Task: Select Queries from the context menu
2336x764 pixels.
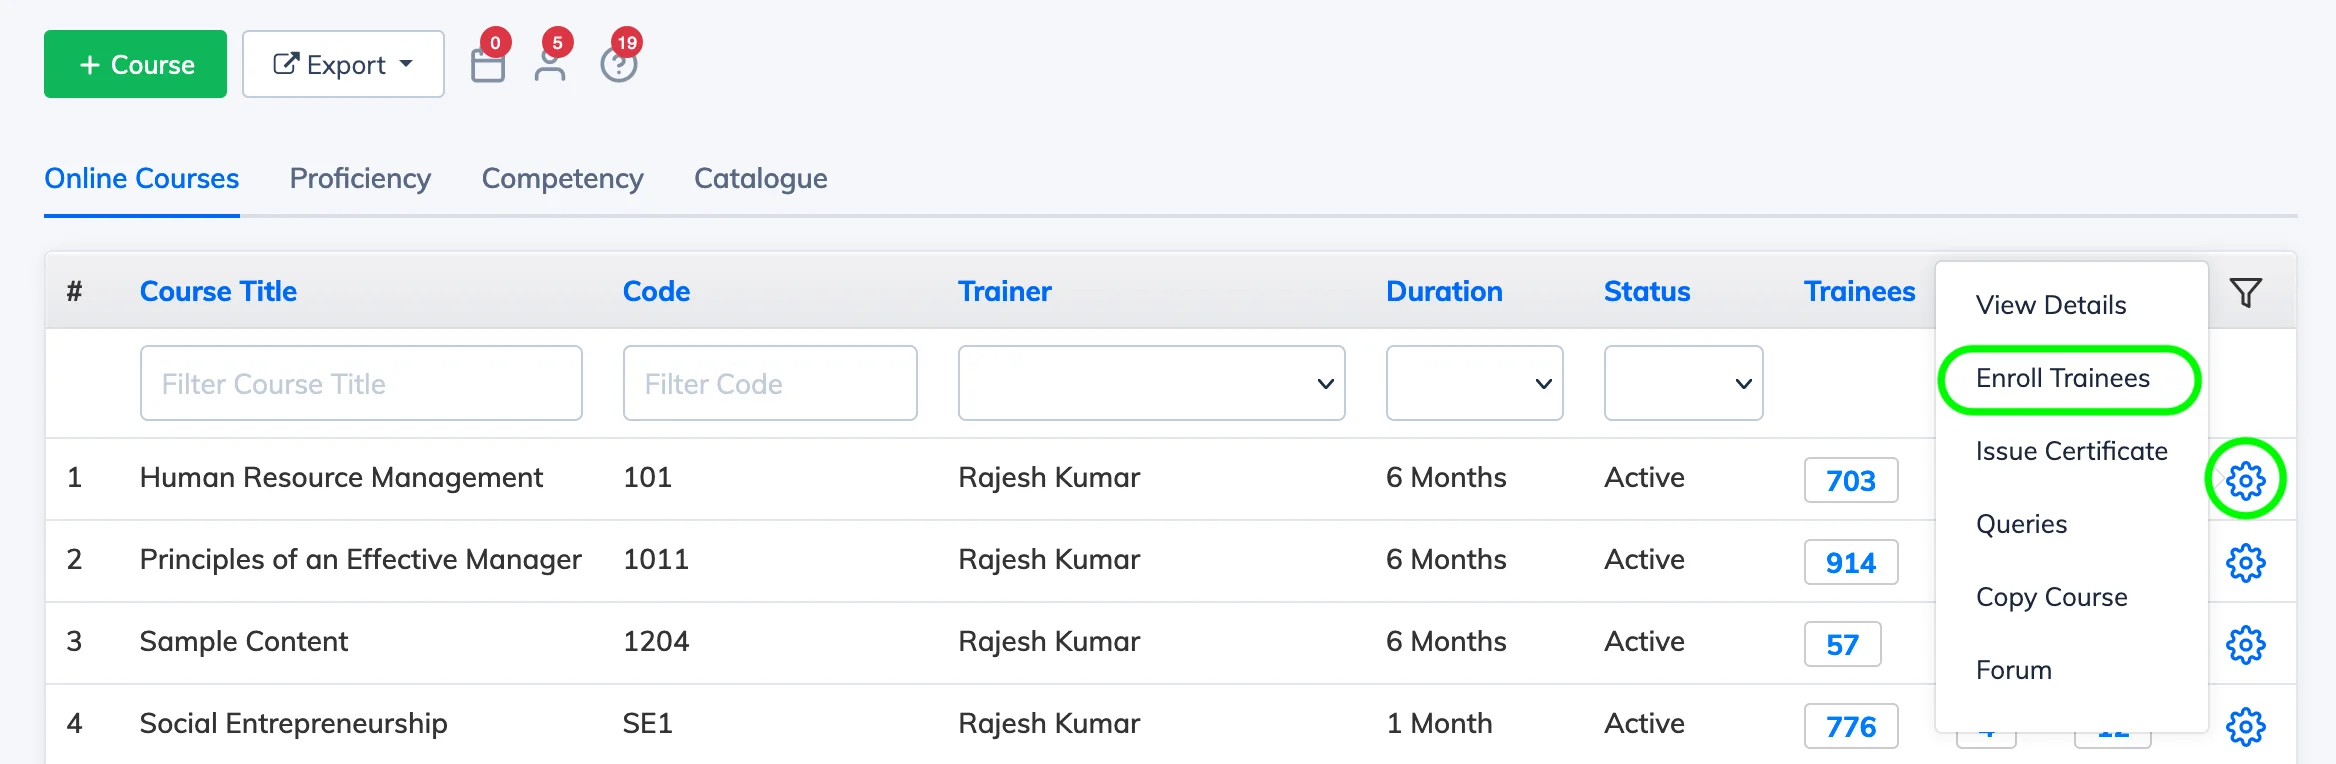Action: (x=2022, y=524)
